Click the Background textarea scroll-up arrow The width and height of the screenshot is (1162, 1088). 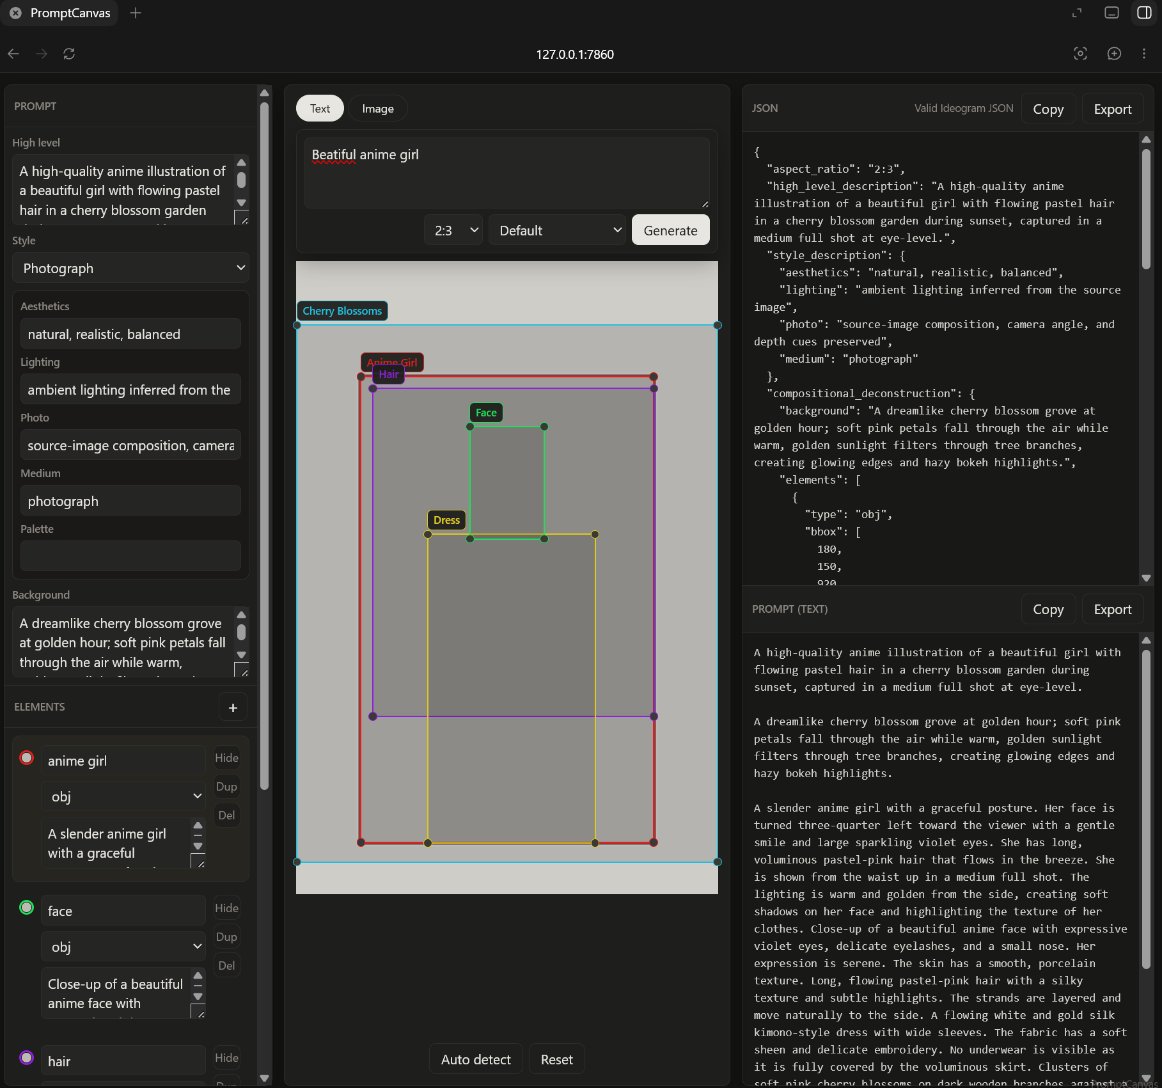(x=241, y=614)
